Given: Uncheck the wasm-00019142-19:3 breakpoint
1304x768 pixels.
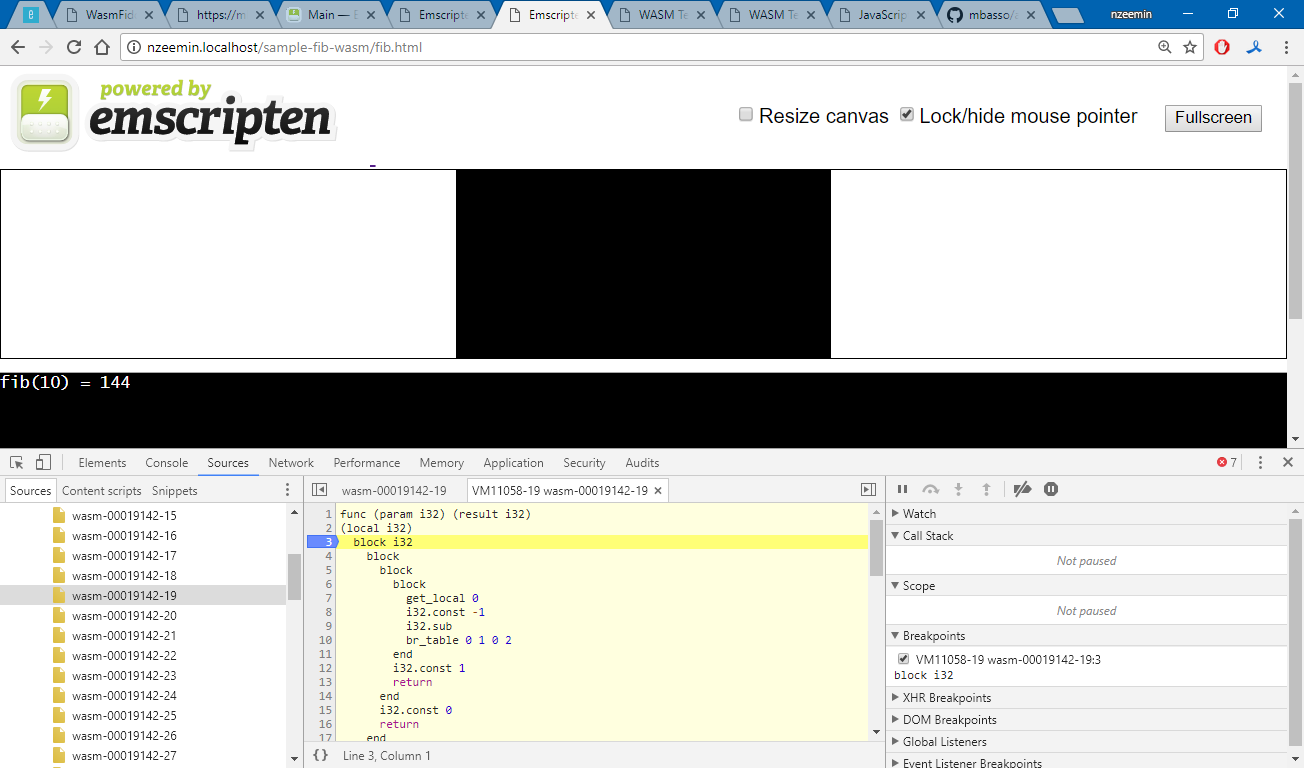Looking at the screenshot, I should coord(903,659).
